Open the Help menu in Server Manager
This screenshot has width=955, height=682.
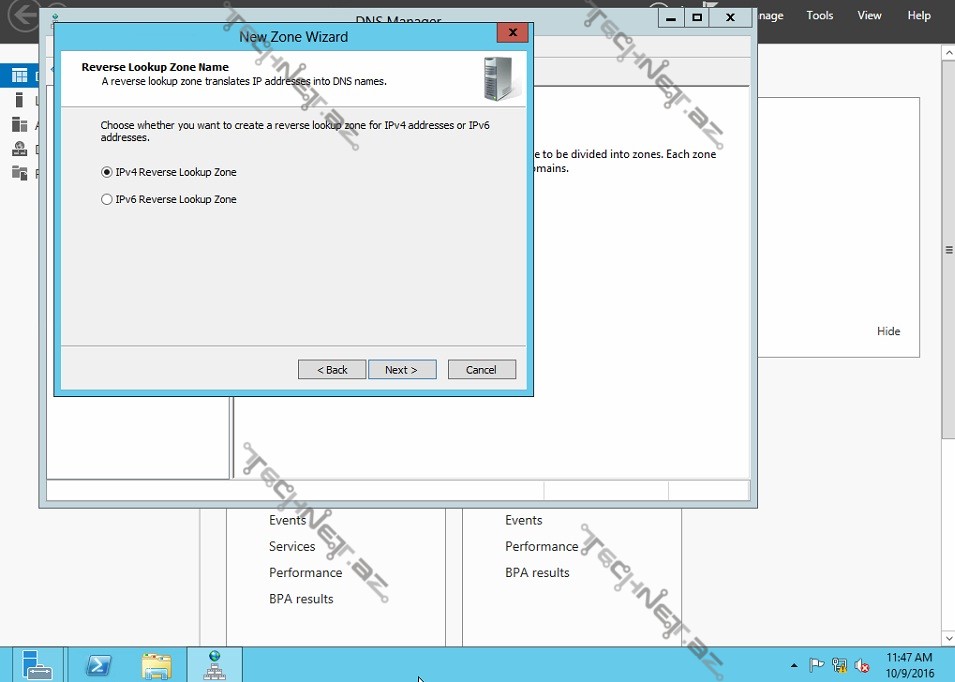point(918,15)
